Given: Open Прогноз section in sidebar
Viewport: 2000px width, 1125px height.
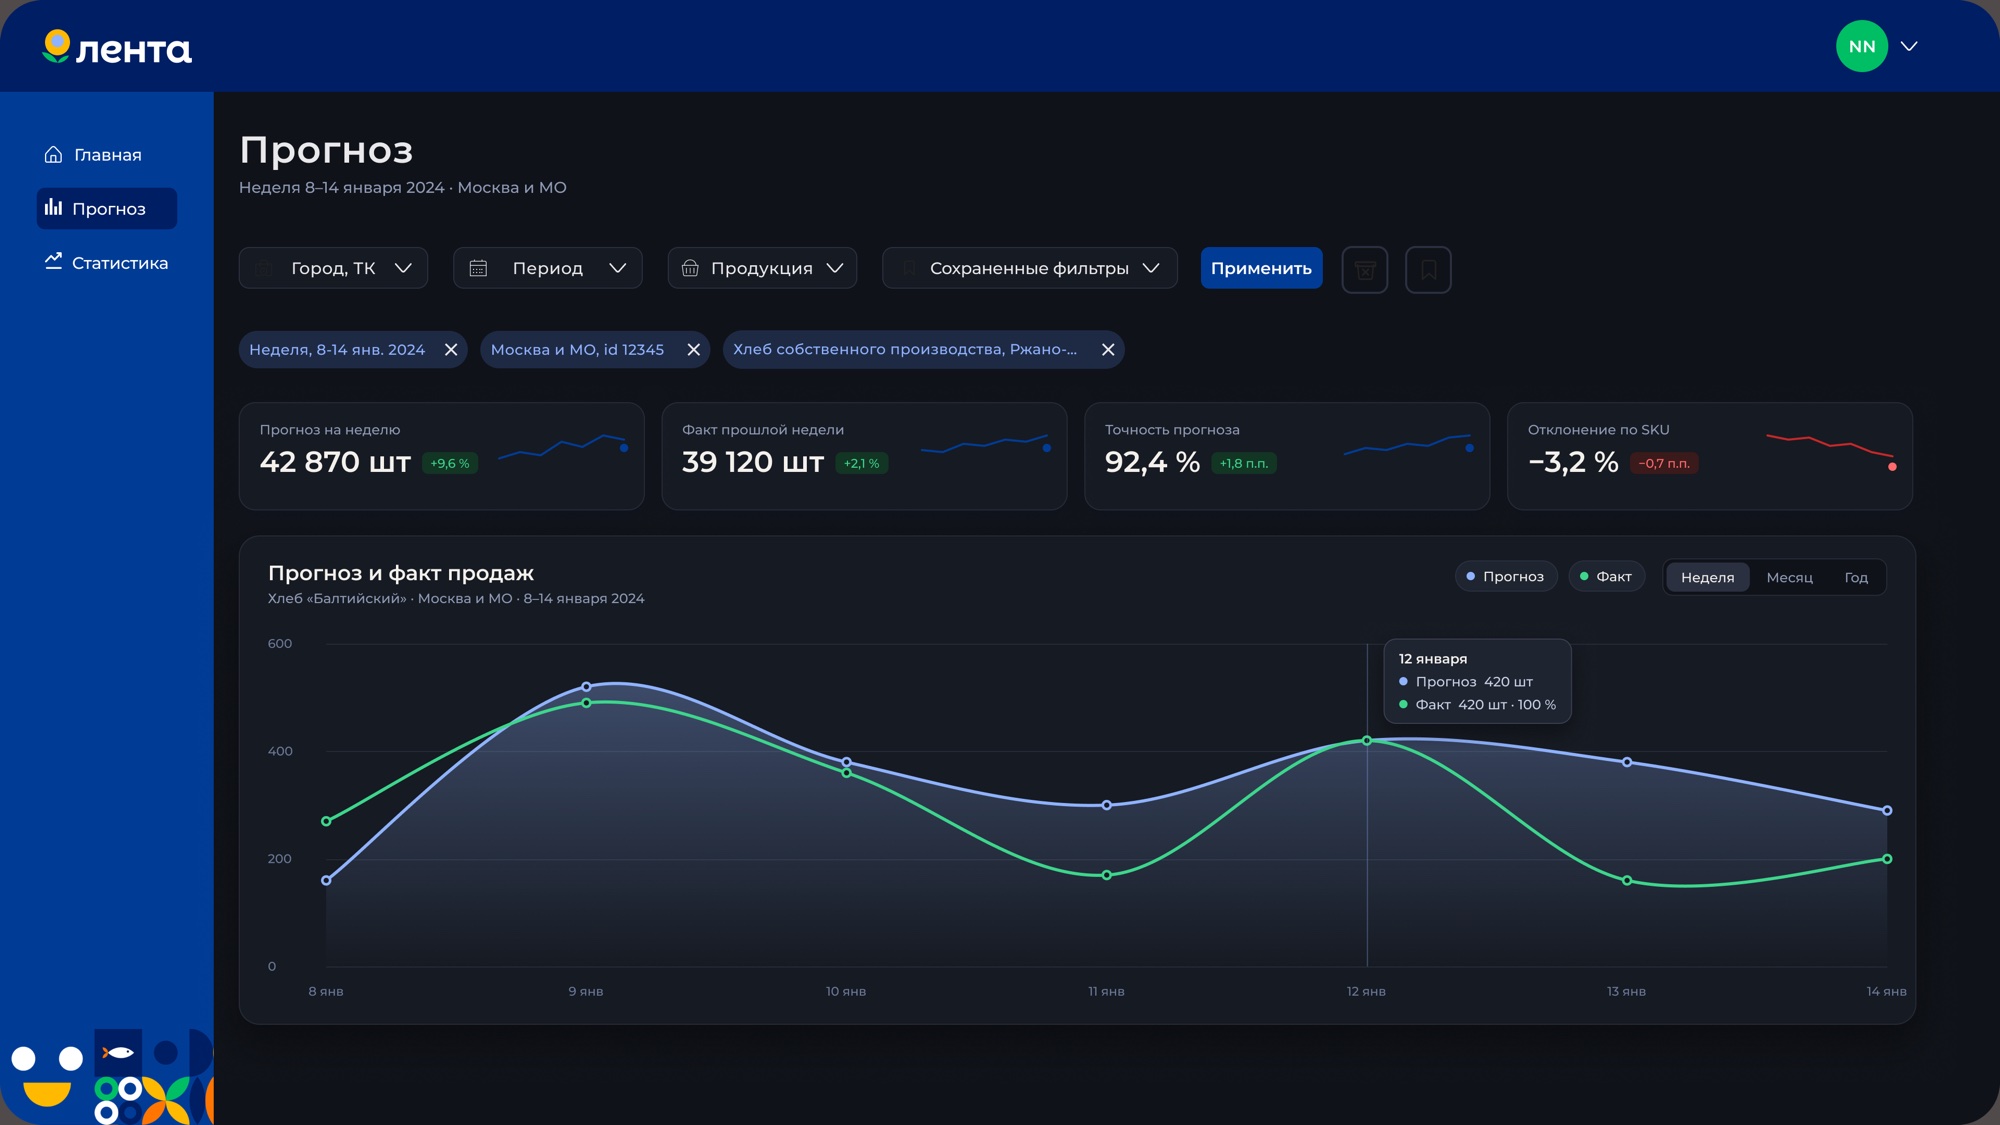Looking at the screenshot, I should [x=107, y=208].
